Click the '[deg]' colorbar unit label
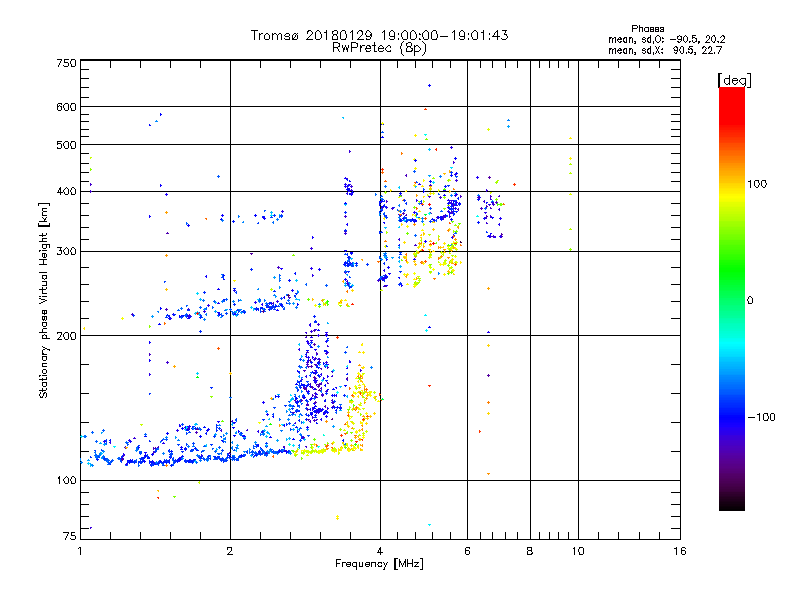This screenshot has height=600, width=800. point(734,80)
